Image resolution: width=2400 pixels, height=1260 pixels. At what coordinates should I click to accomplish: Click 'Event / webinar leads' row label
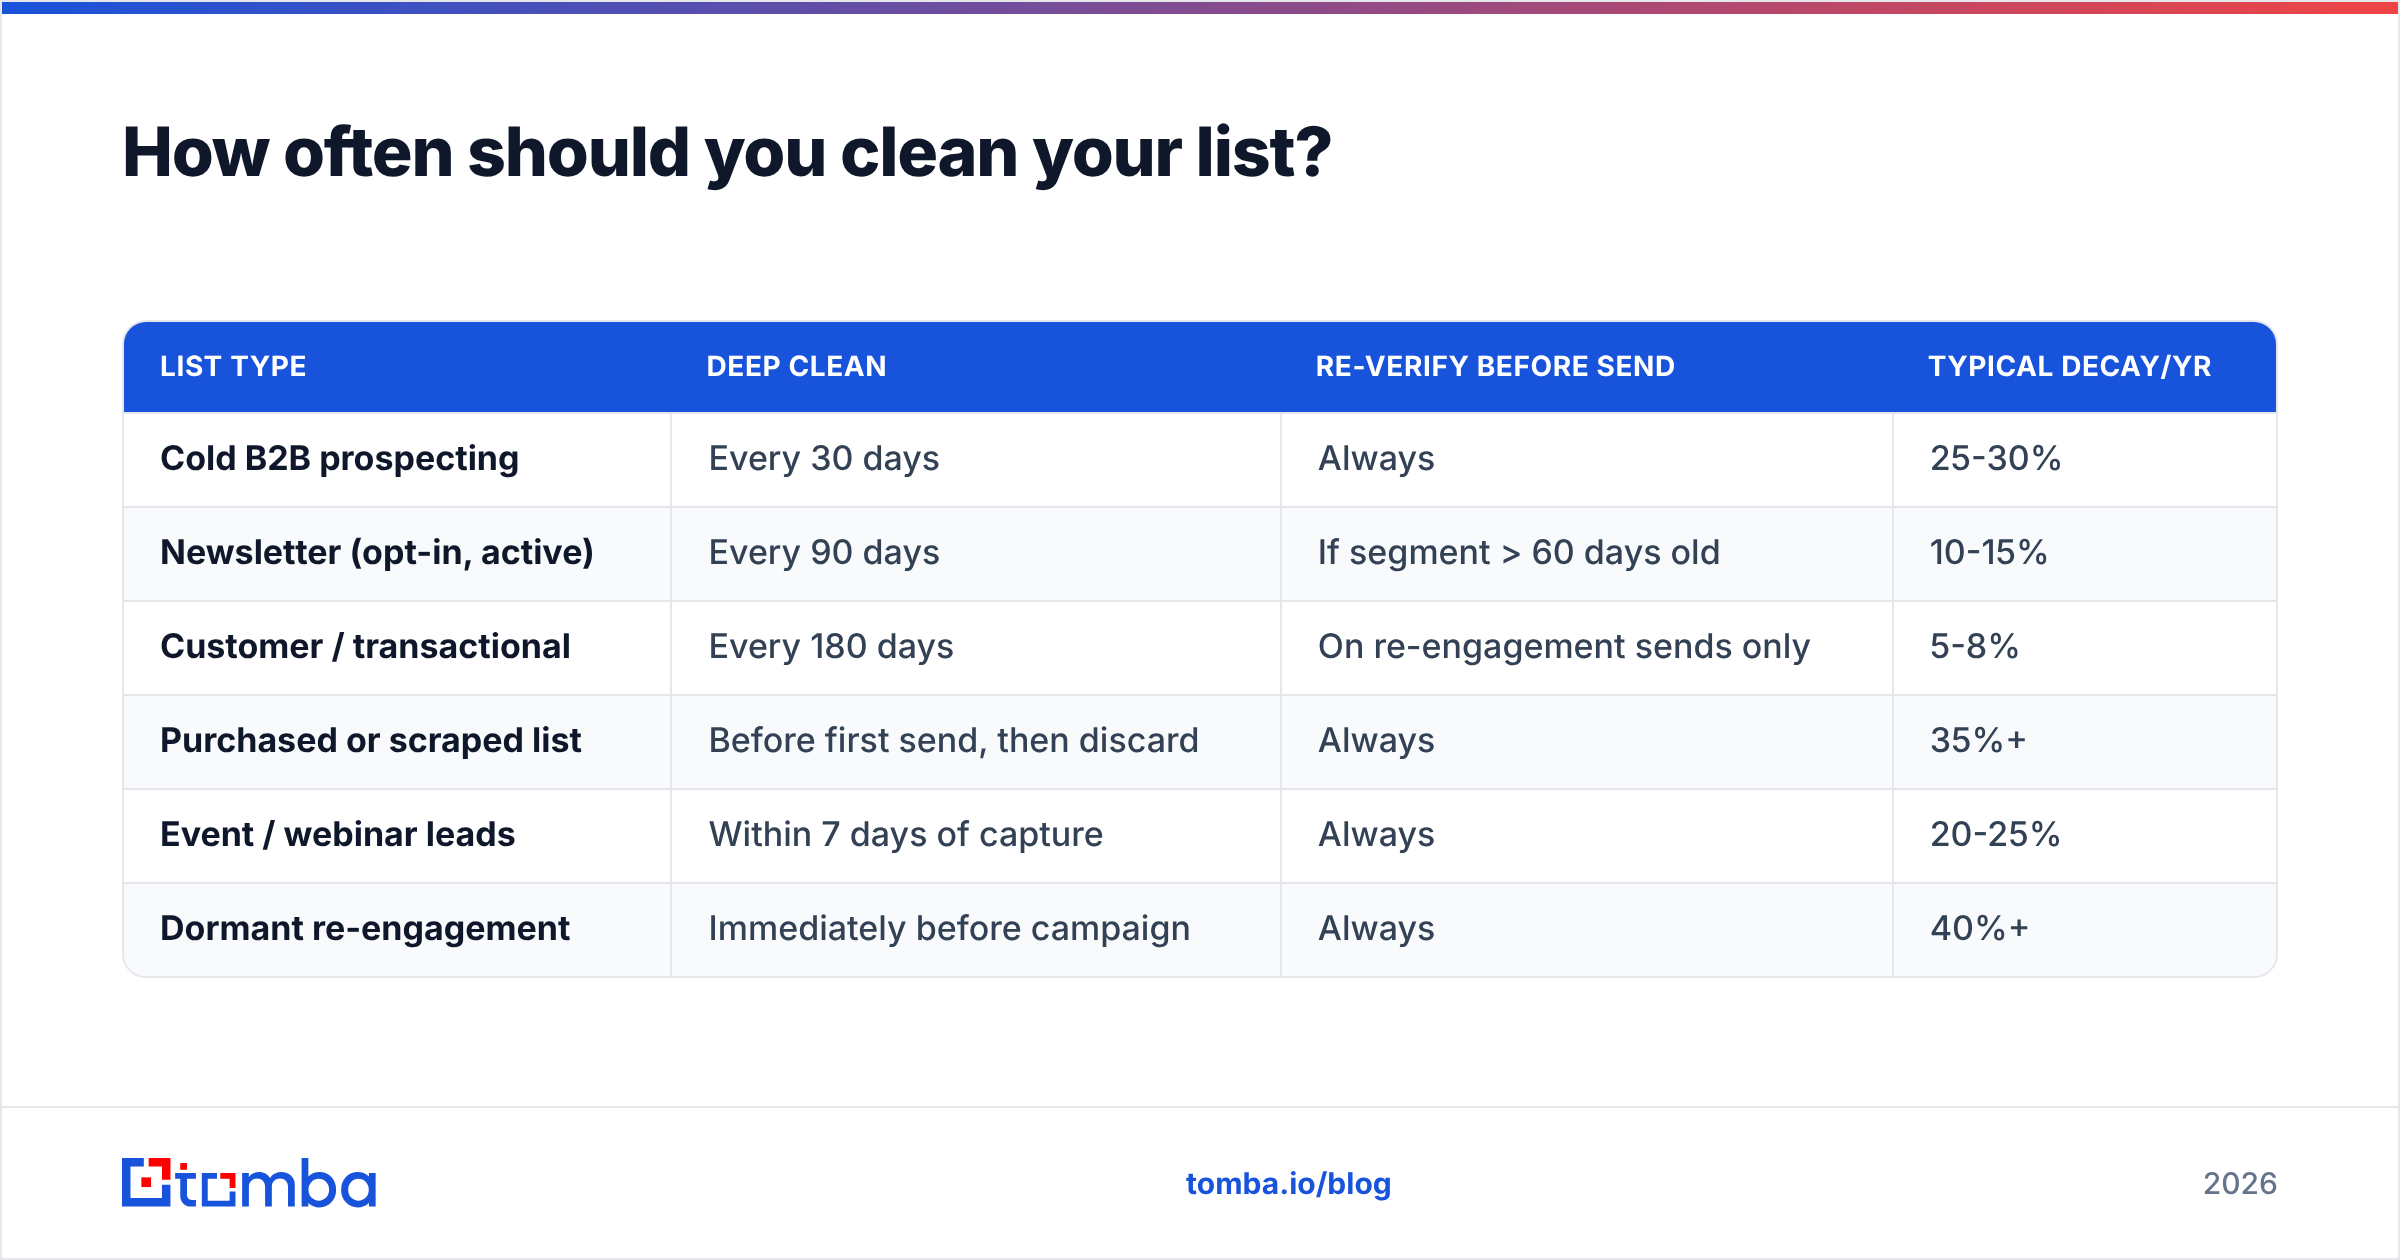click(x=338, y=835)
